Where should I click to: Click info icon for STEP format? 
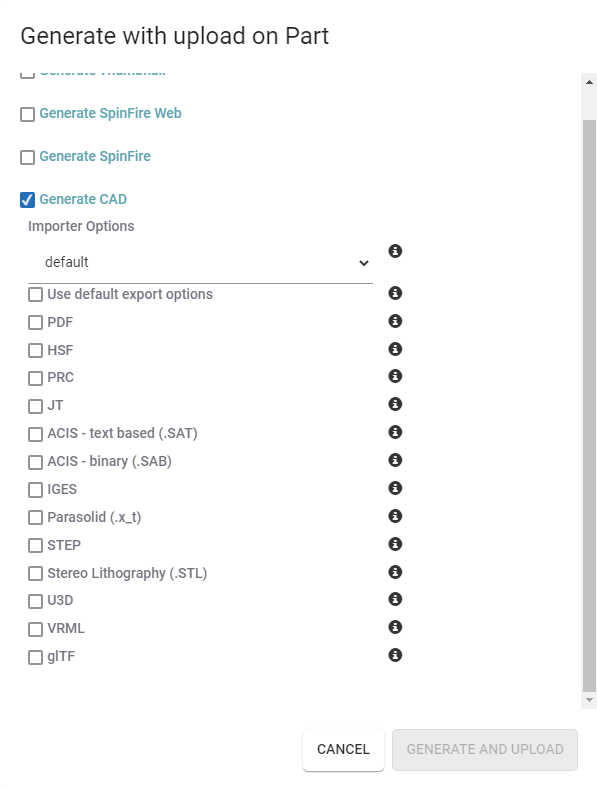(x=395, y=544)
